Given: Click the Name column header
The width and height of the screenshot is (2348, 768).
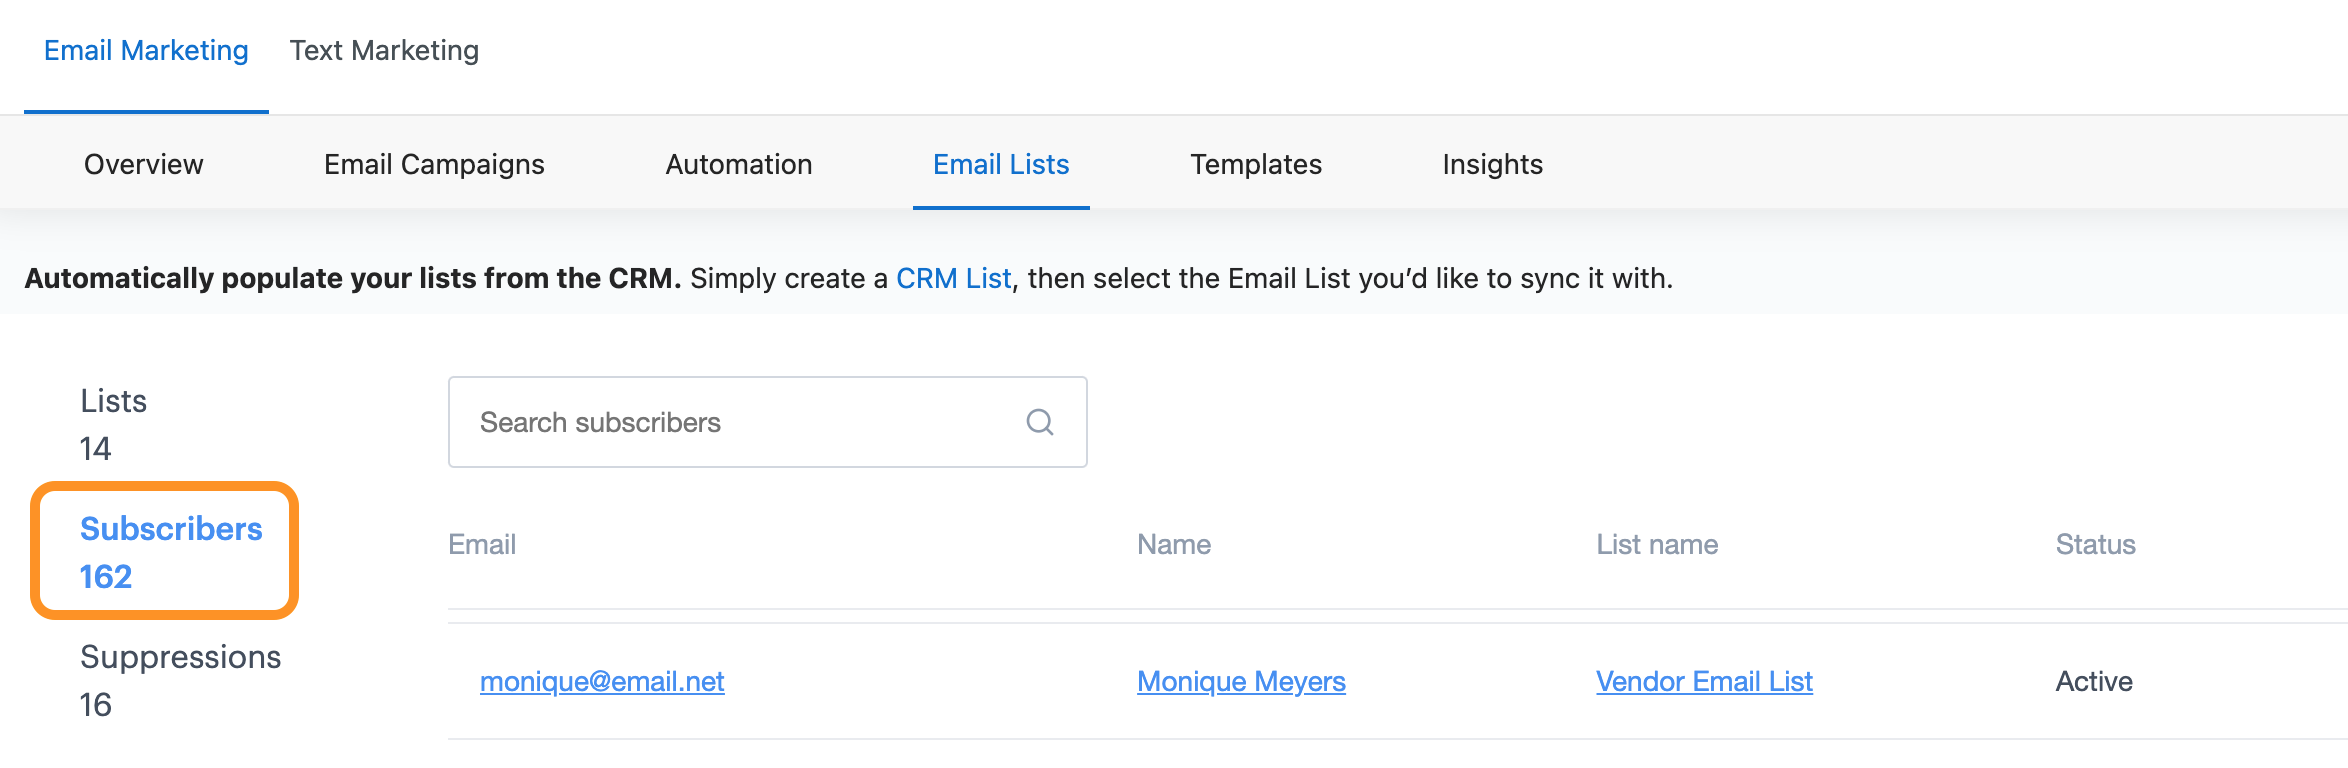Looking at the screenshot, I should (x=1173, y=544).
